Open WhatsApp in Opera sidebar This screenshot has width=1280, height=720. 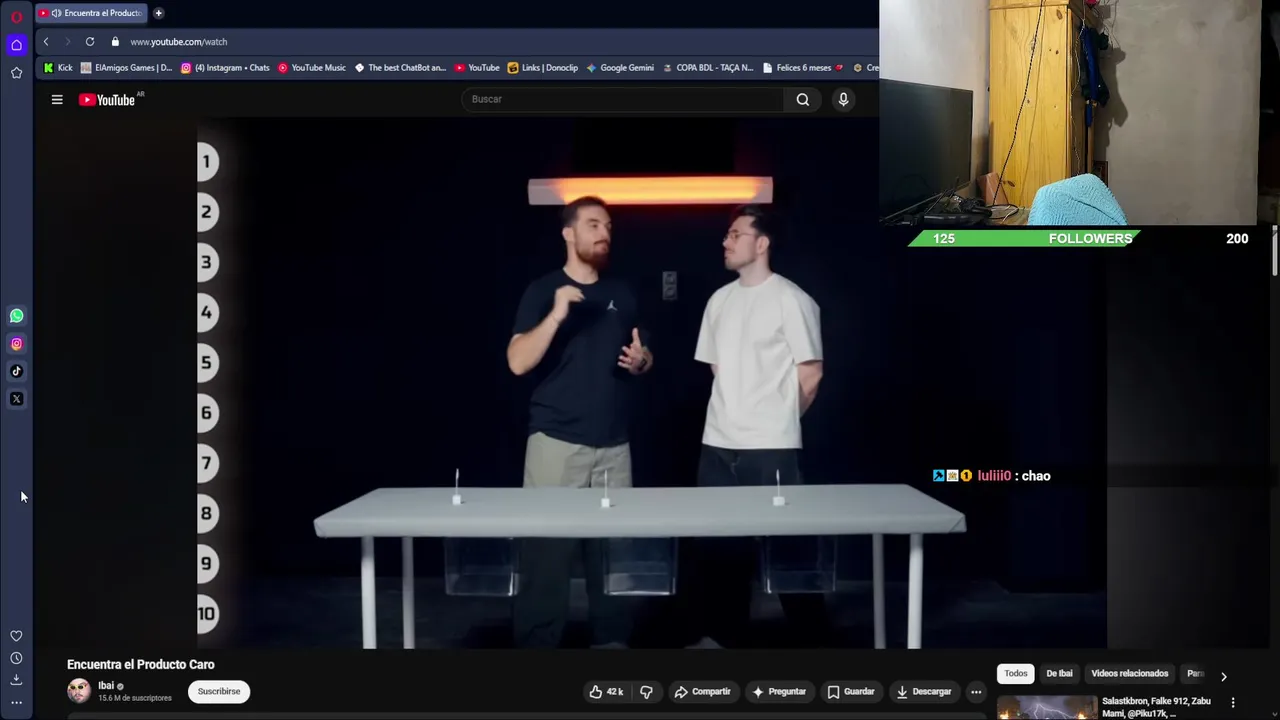point(16,316)
